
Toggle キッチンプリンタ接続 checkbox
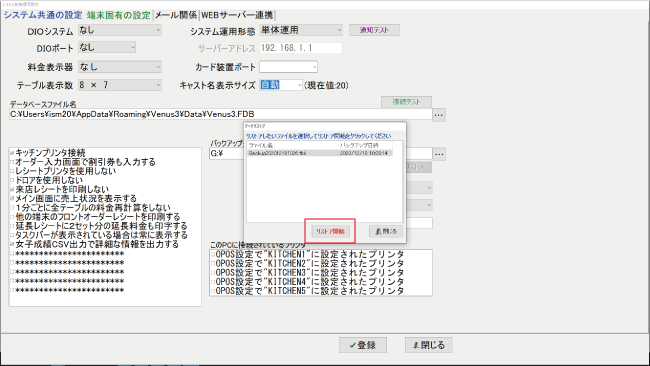pyautogui.click(x=12, y=153)
